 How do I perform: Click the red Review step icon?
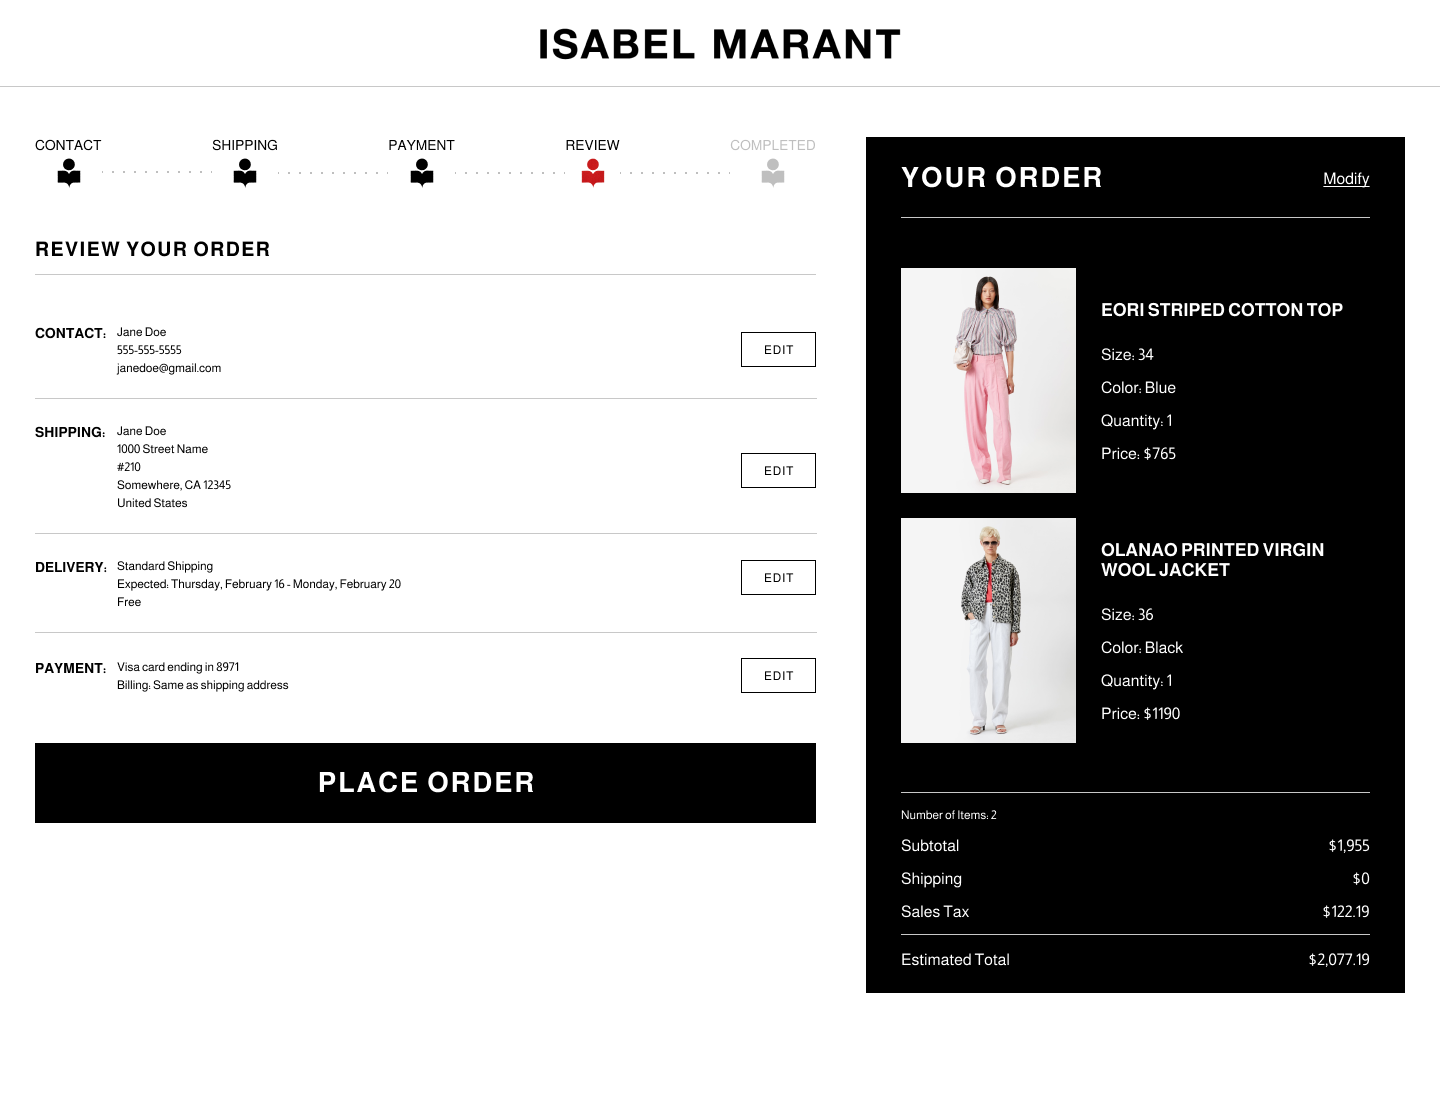593,173
